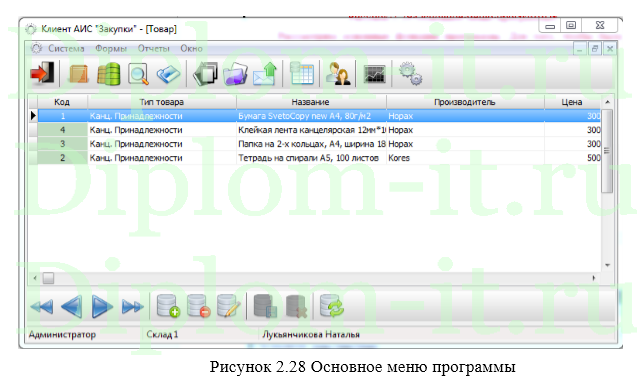Viewport: 637px width, 378px height.
Task: Click code cell 3
Action: 63,143
